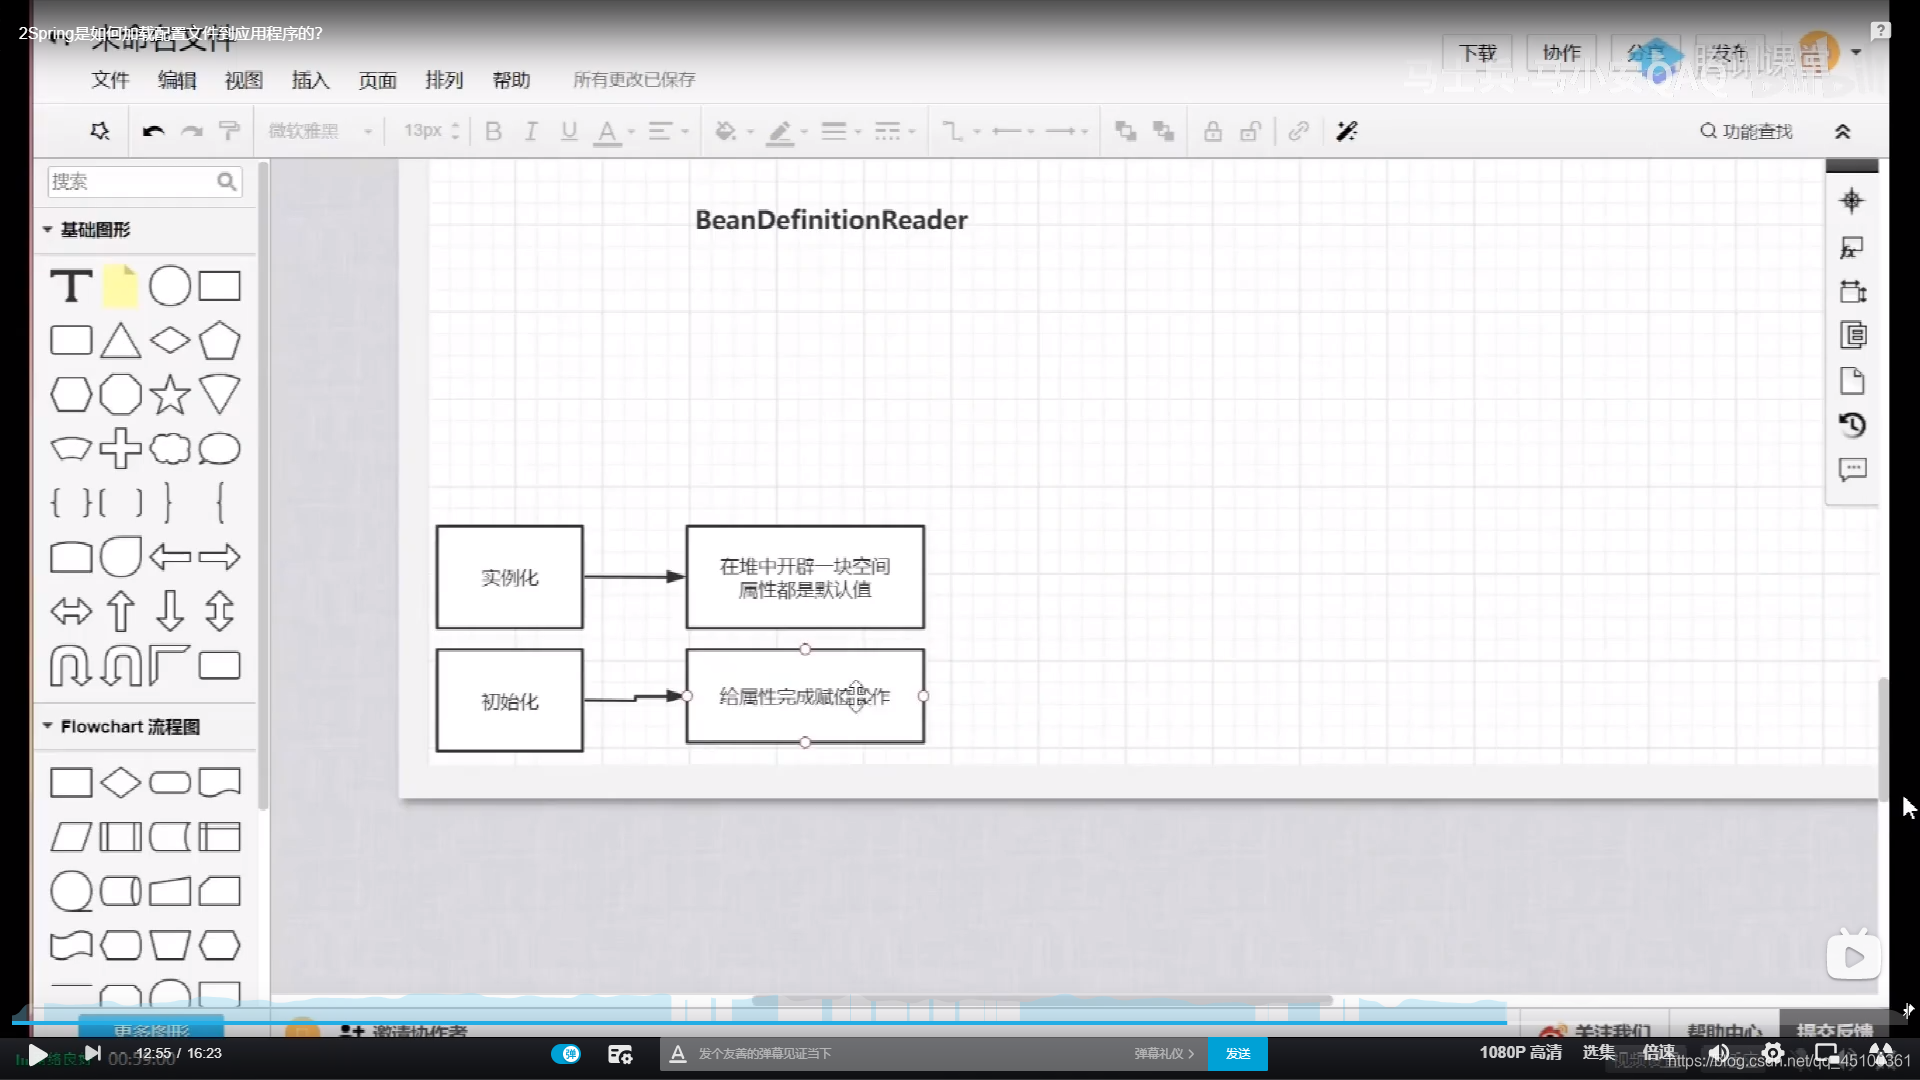Open the 排列 menu

(444, 80)
